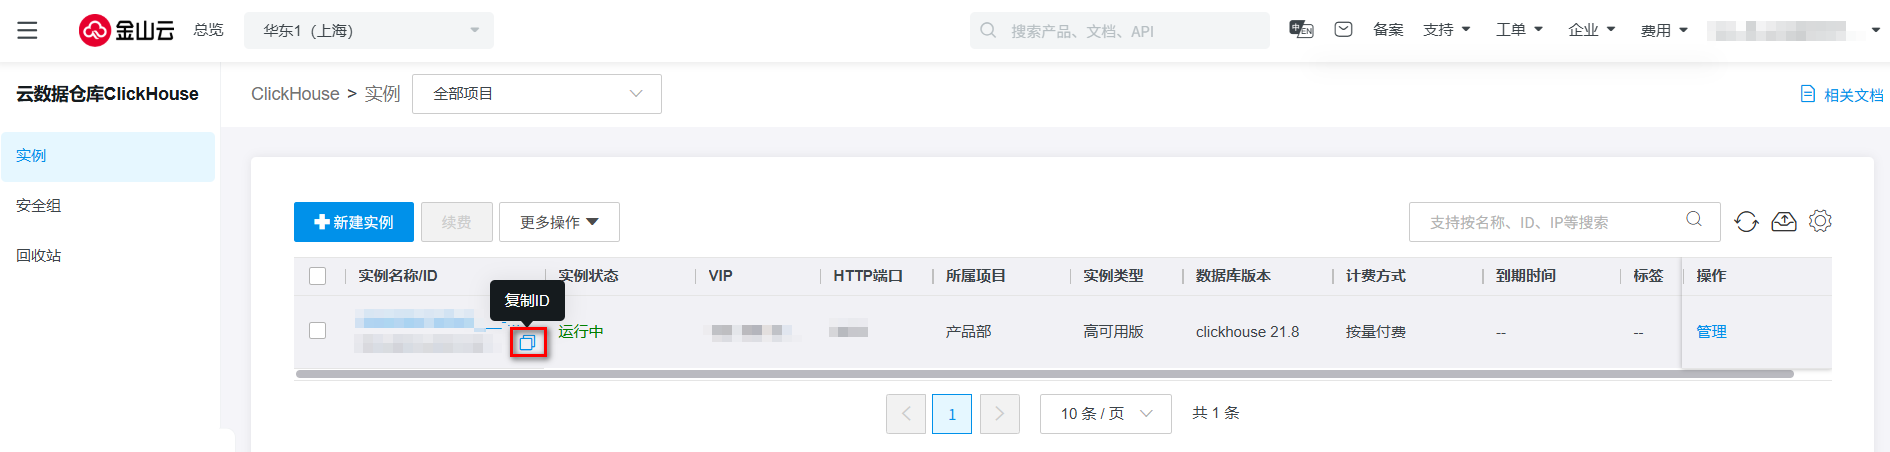The image size is (1890, 452).
Task: Expand the 工单 menu
Action: point(1519,30)
